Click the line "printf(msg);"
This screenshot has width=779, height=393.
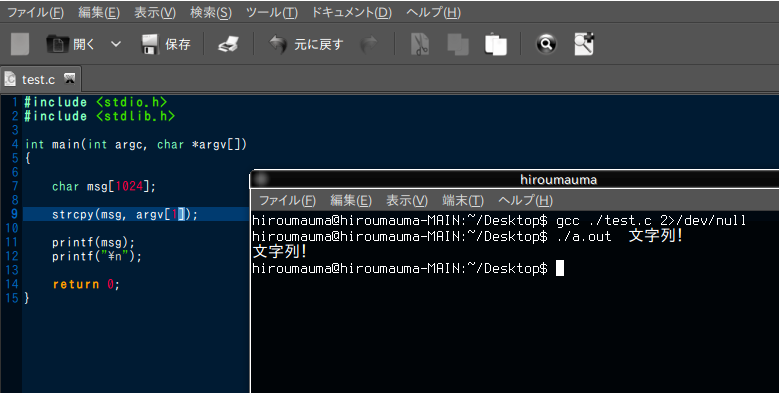click(93, 242)
